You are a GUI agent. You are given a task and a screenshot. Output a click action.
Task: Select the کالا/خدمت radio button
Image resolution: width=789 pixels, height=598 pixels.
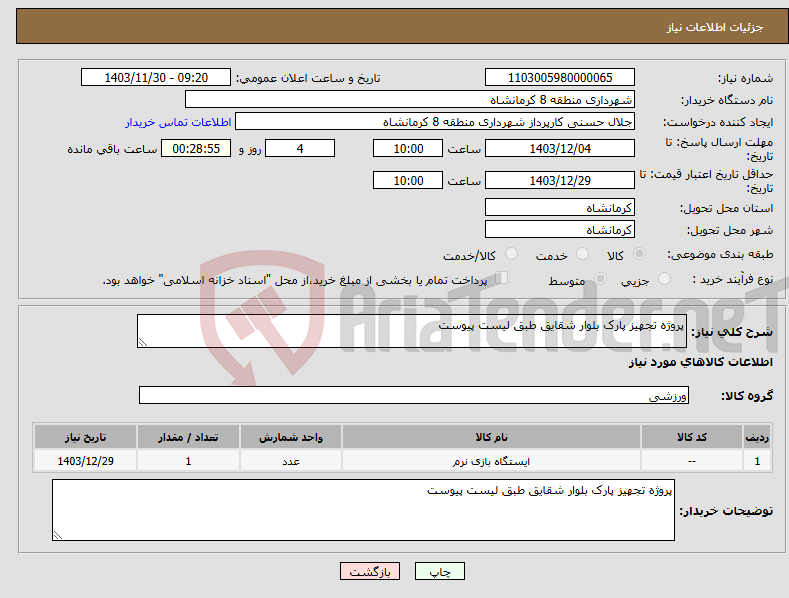[x=511, y=254]
